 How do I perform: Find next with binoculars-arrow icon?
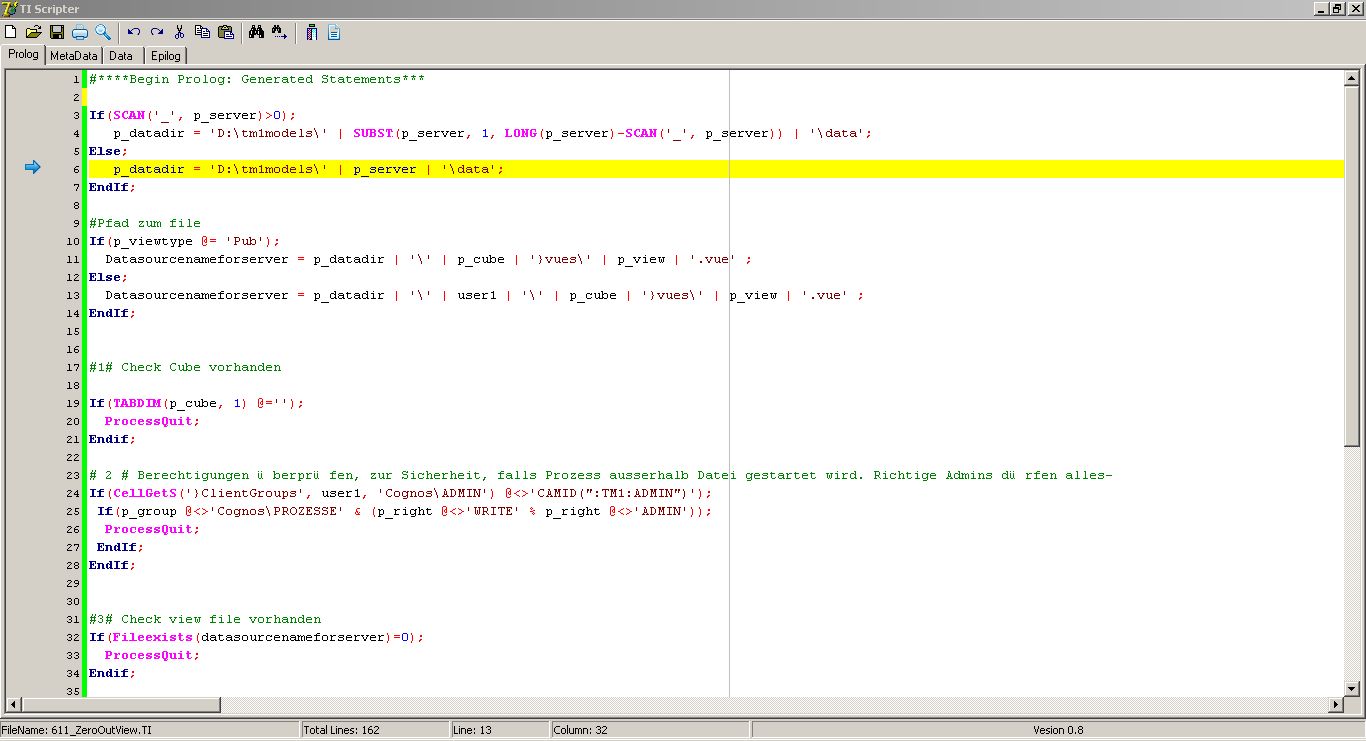pos(280,32)
